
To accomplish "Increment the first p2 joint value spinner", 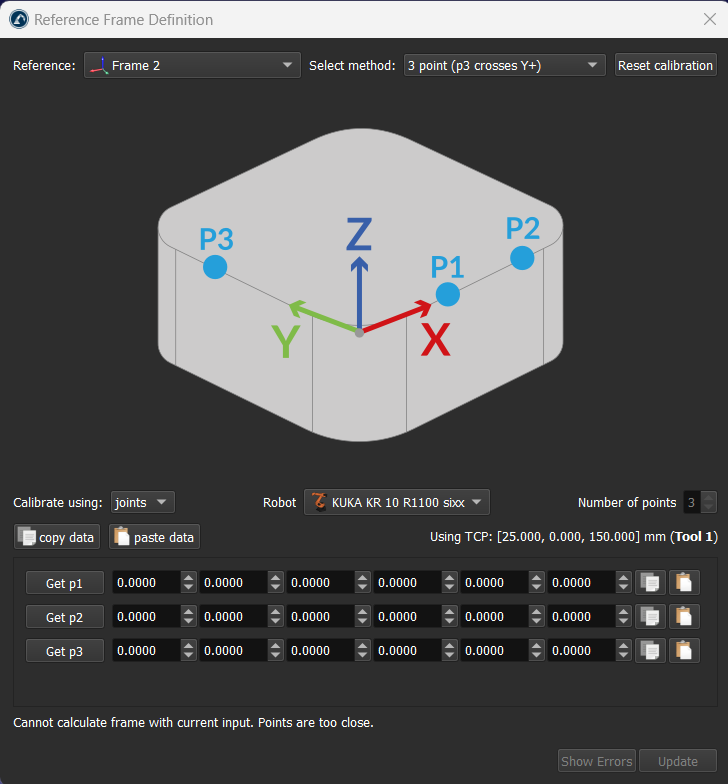I will point(188,612).
